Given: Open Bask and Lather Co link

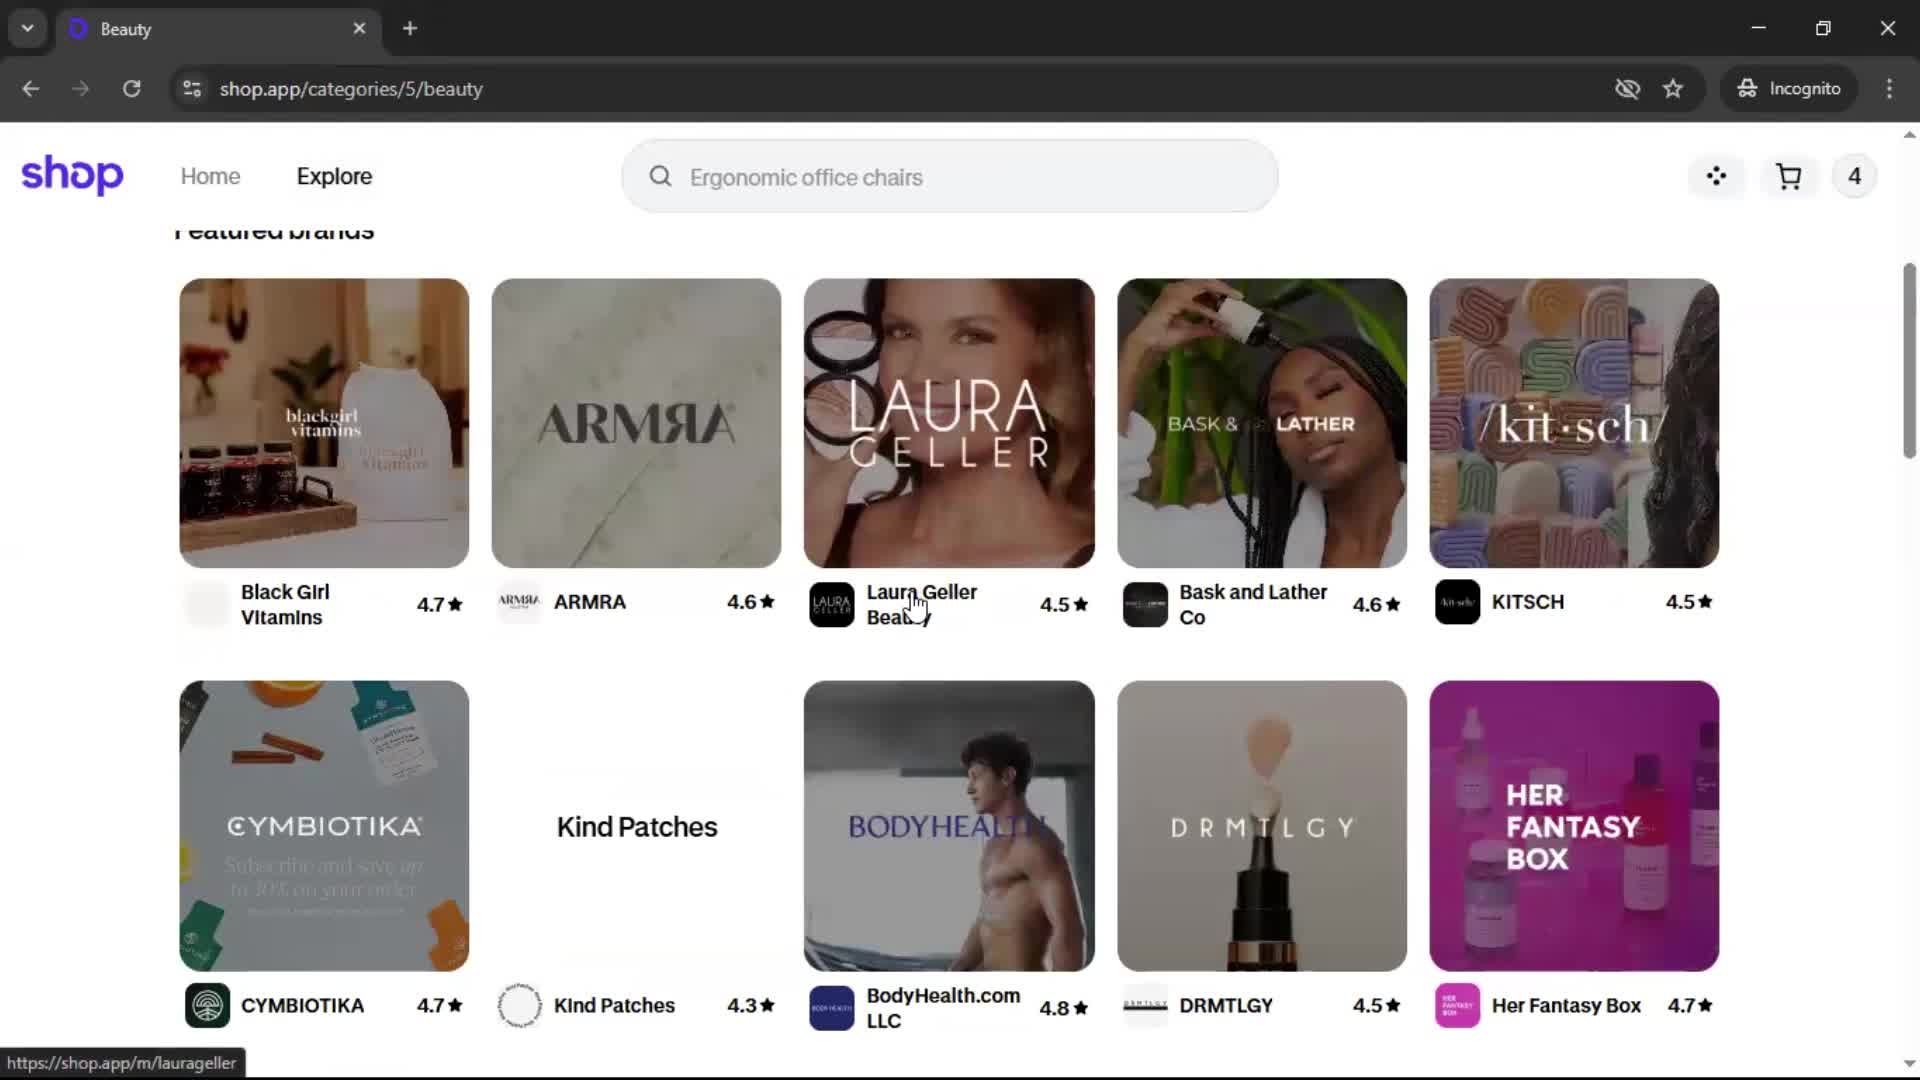Looking at the screenshot, I should 1252,604.
